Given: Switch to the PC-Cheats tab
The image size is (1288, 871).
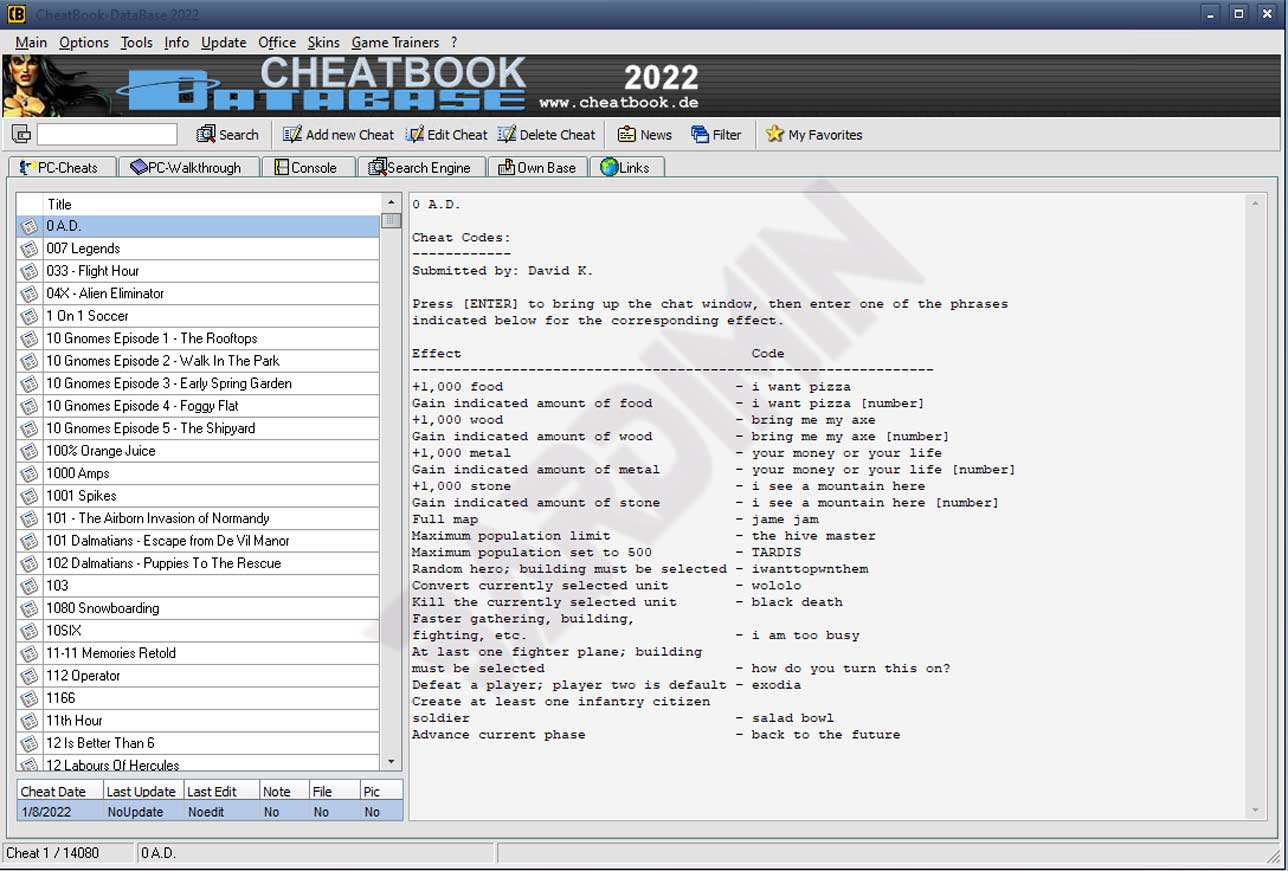Looking at the screenshot, I should [61, 167].
